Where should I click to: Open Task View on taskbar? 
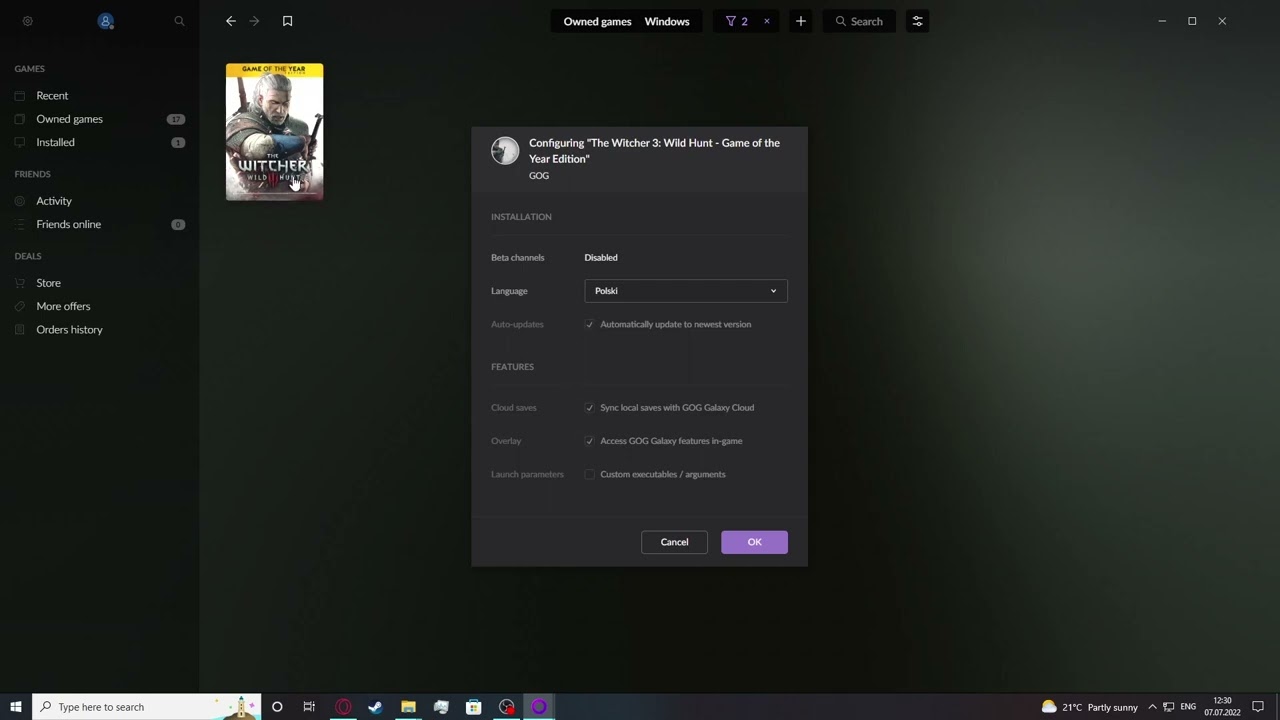(309, 707)
